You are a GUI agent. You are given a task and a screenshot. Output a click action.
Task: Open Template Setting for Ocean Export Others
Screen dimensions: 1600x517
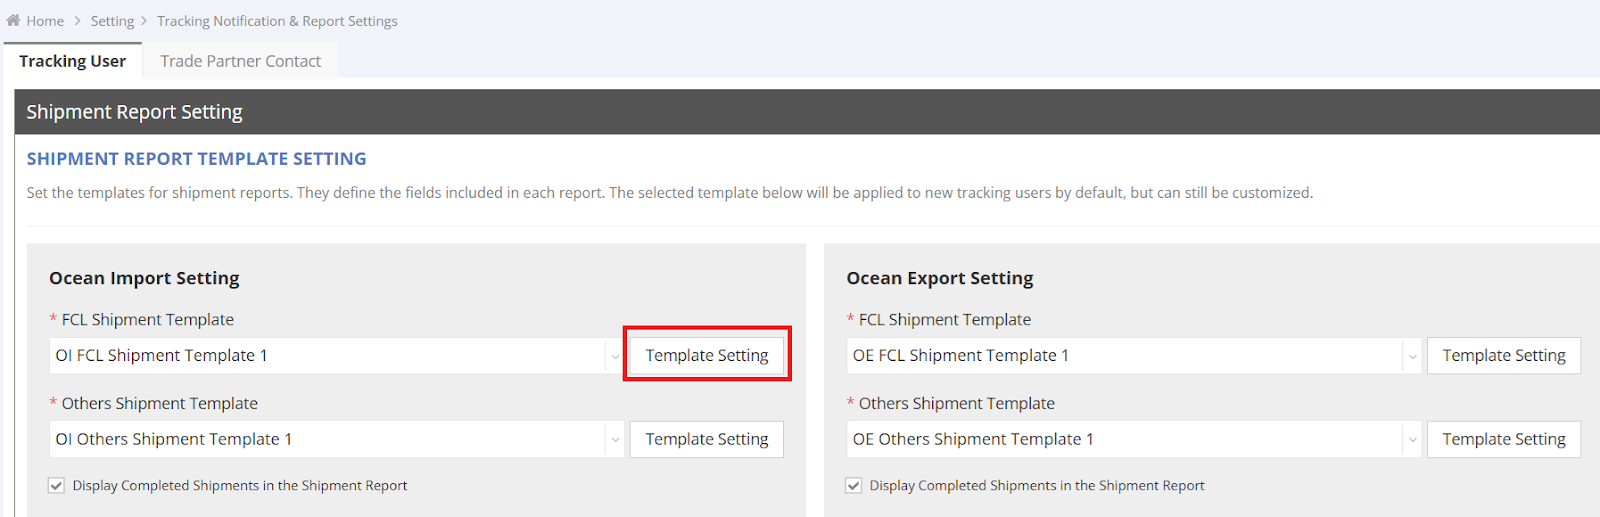click(1503, 440)
